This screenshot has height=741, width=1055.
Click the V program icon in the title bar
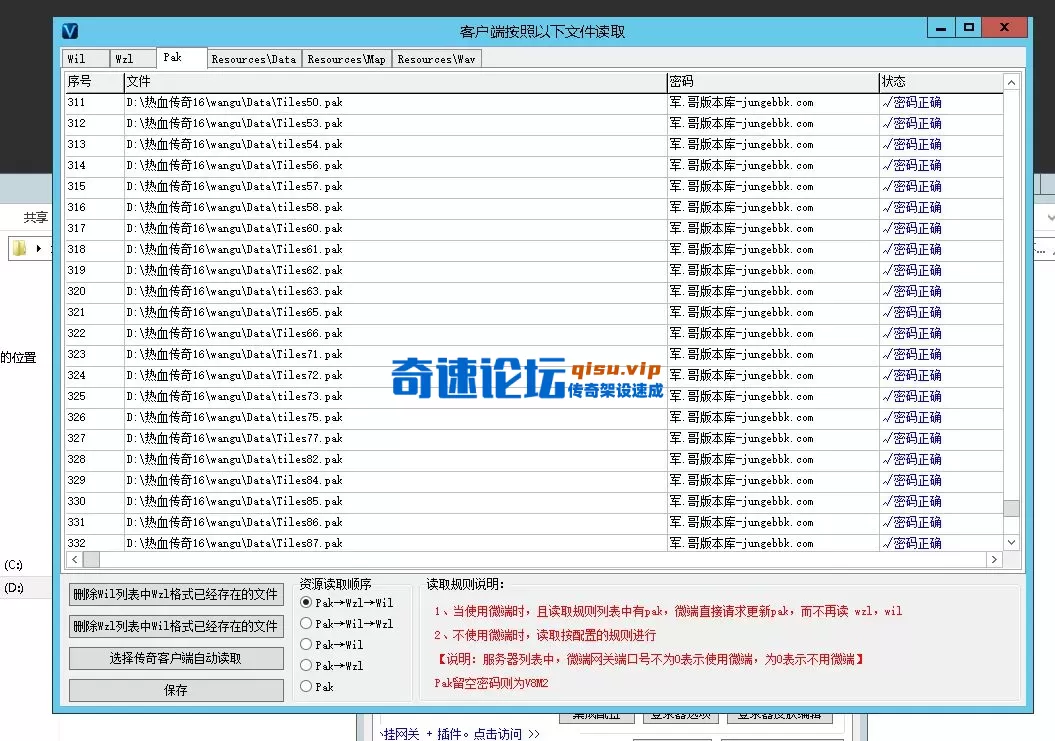[x=69, y=31]
